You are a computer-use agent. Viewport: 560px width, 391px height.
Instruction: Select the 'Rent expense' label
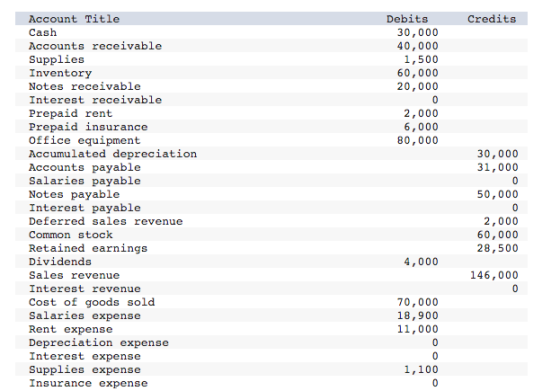point(70,329)
